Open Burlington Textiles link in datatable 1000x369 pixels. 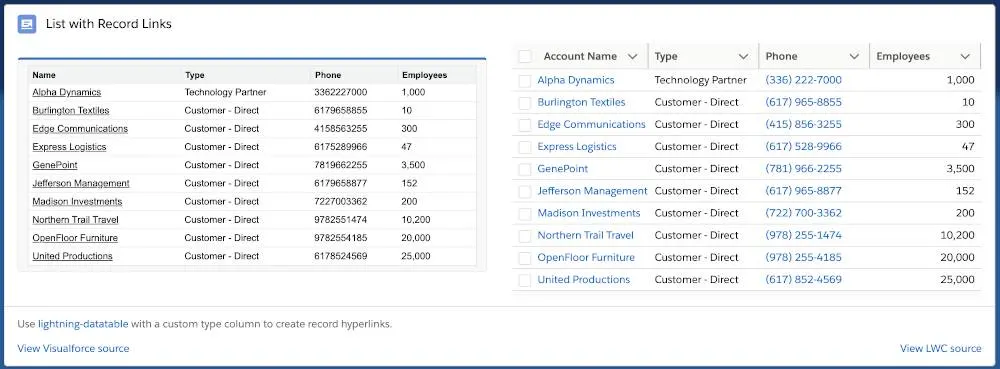[581, 102]
